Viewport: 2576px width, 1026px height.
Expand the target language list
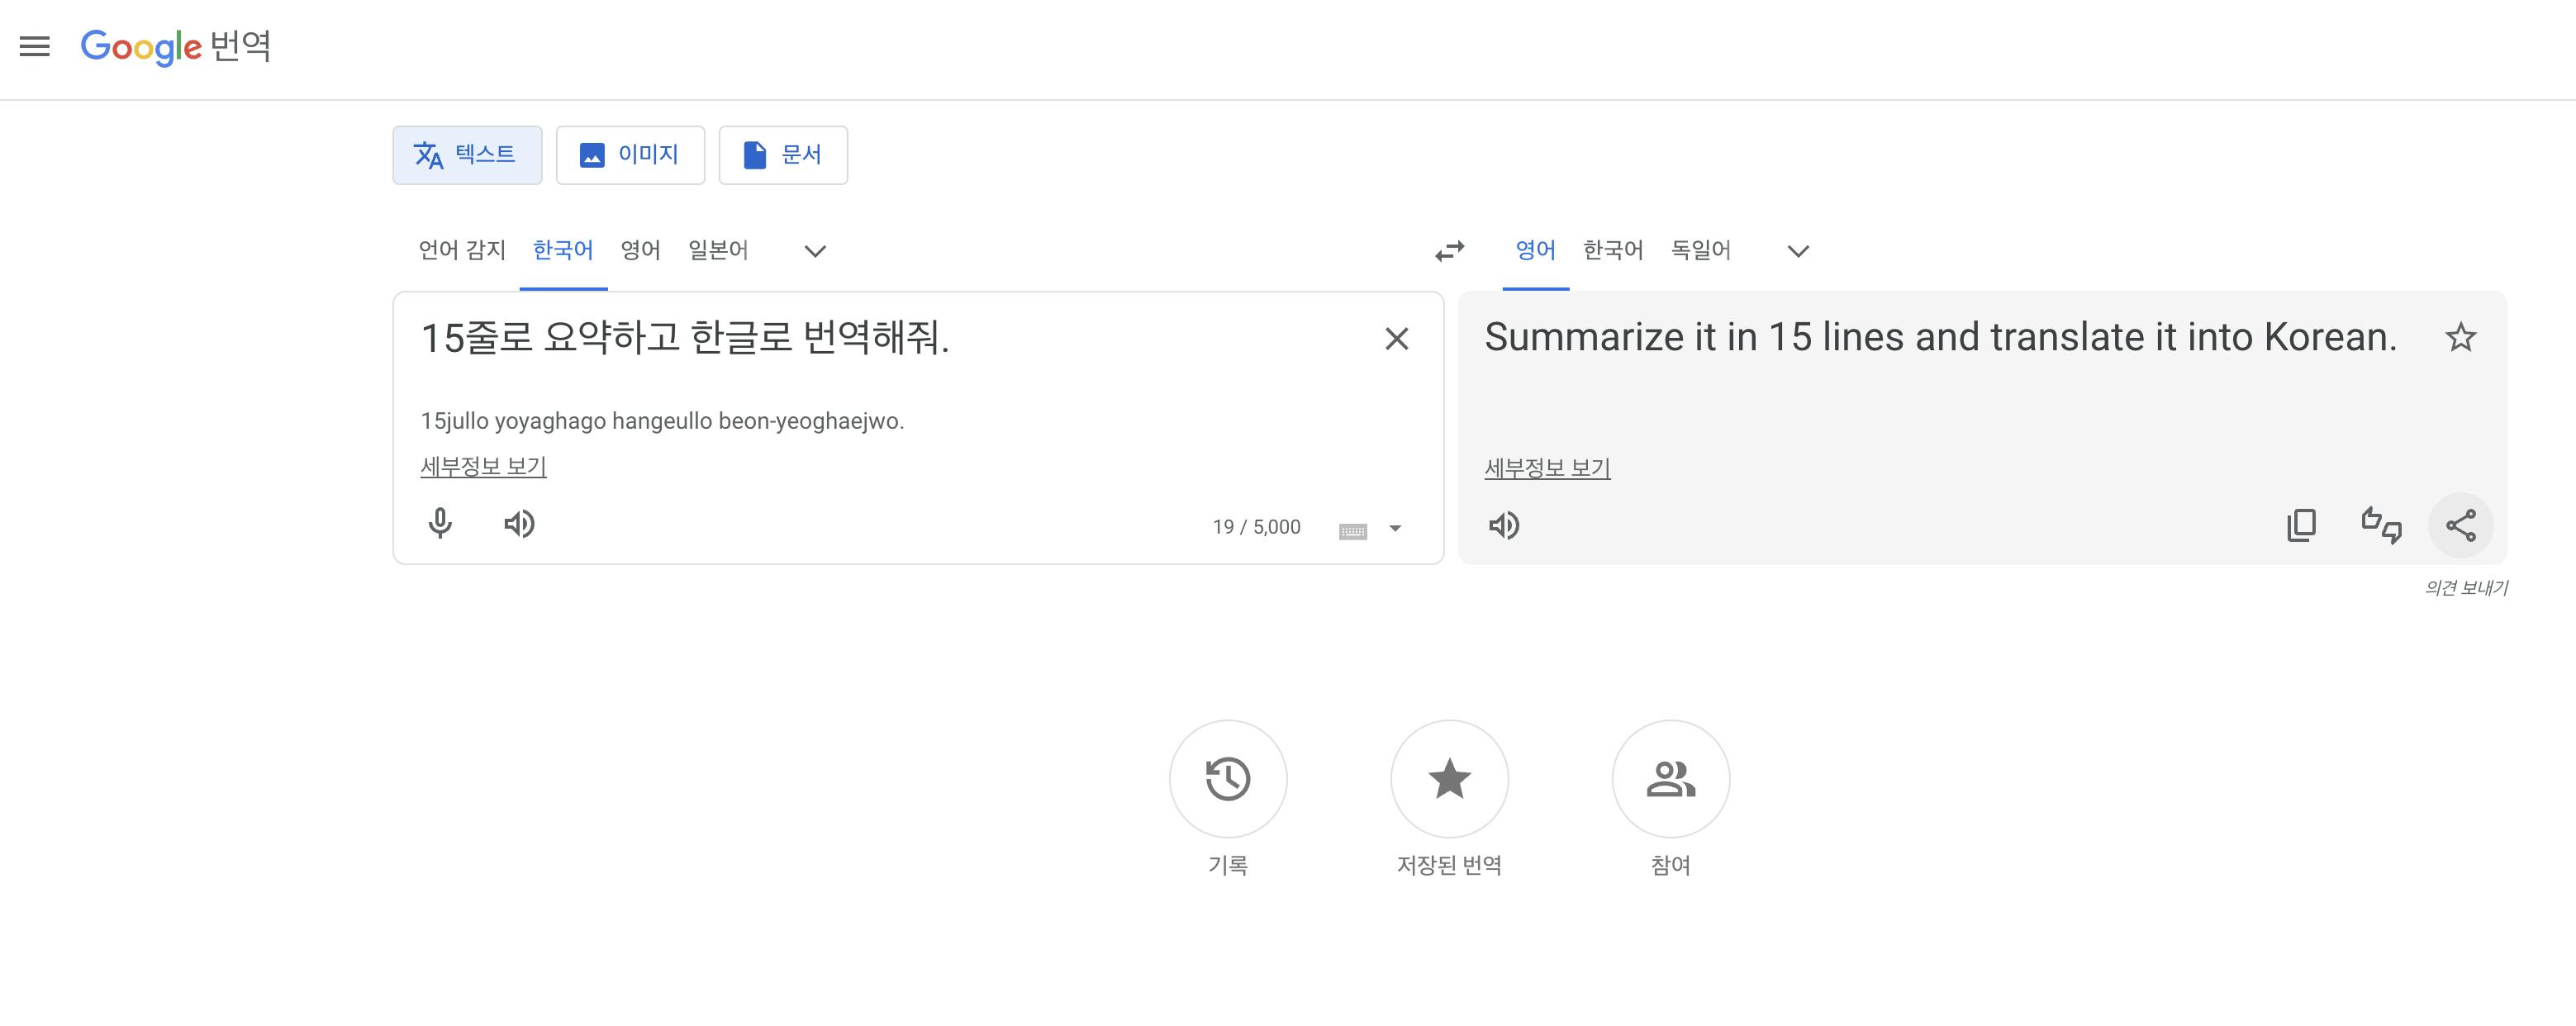click(1798, 251)
